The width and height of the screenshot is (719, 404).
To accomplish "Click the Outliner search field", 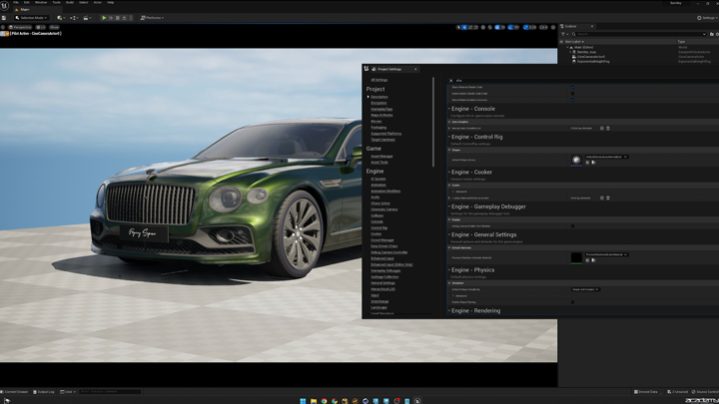I will pyautogui.click(x=639, y=34).
